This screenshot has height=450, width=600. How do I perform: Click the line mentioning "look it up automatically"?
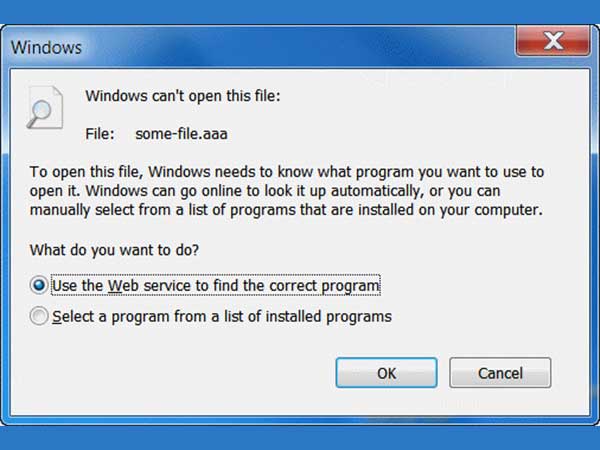(265, 191)
